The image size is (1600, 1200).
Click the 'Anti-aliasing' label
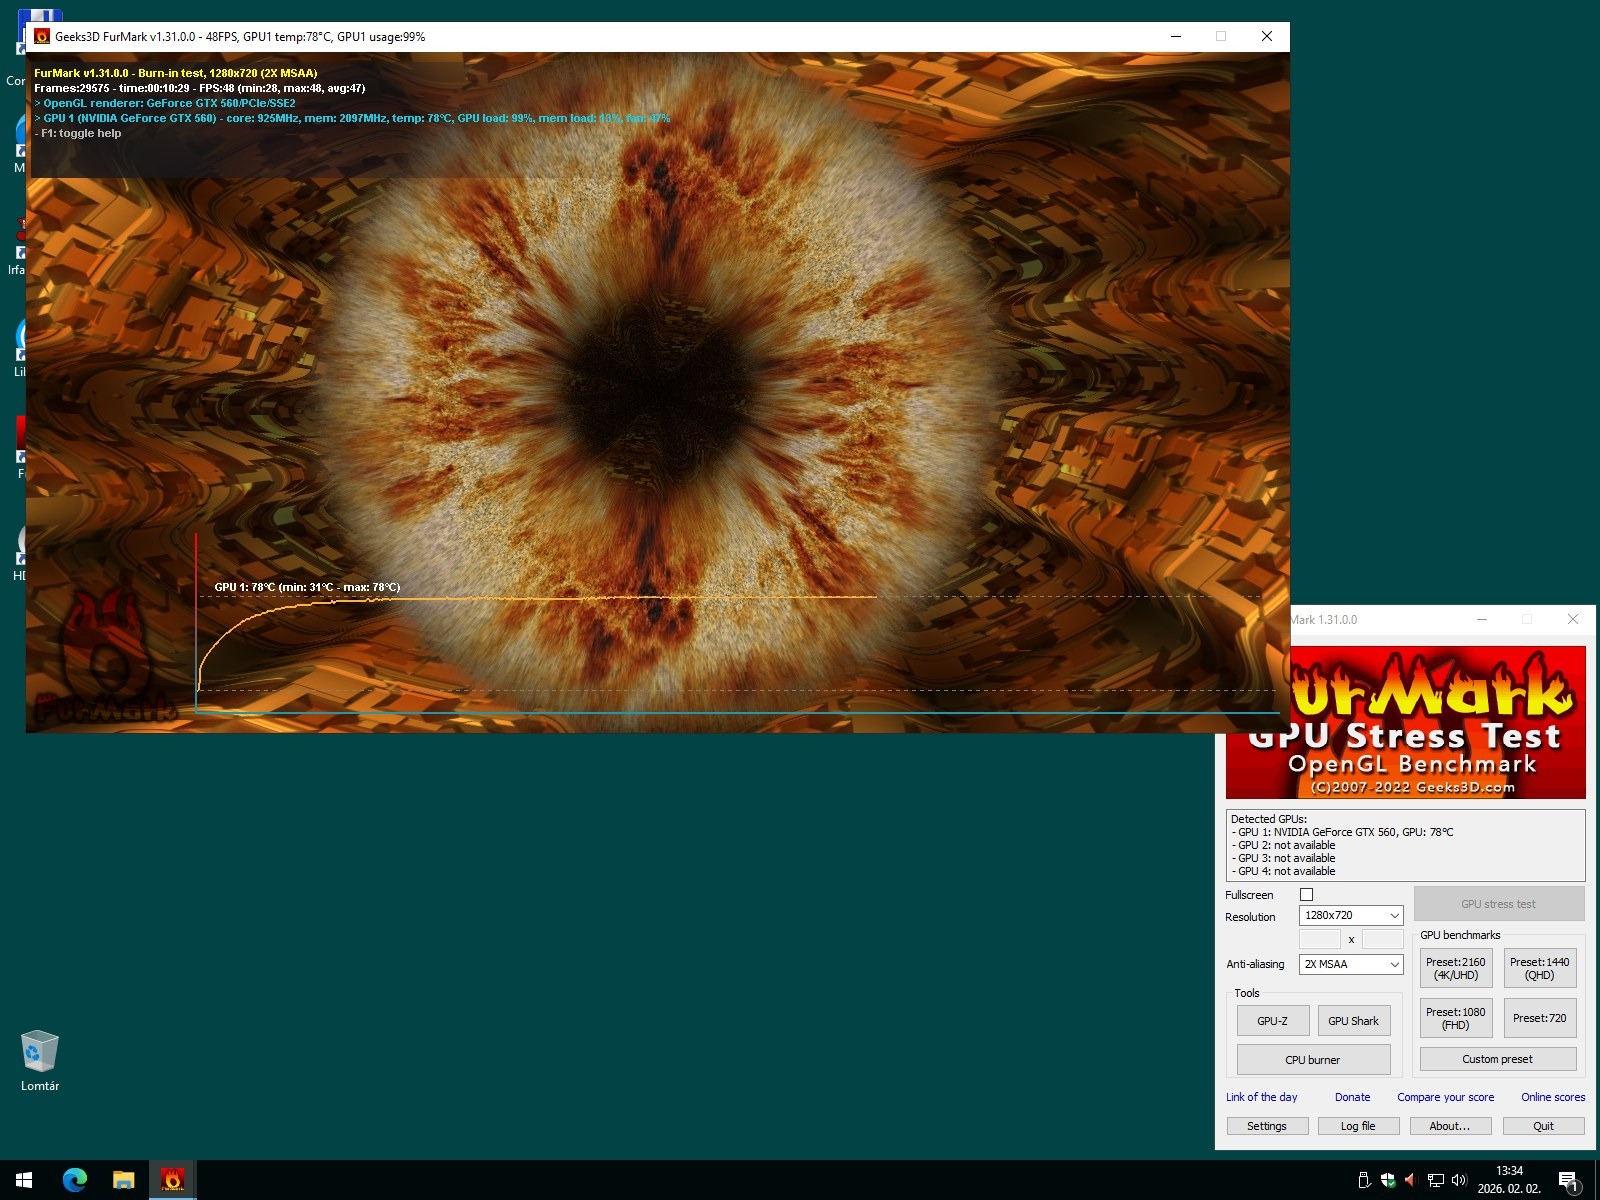[1255, 964]
